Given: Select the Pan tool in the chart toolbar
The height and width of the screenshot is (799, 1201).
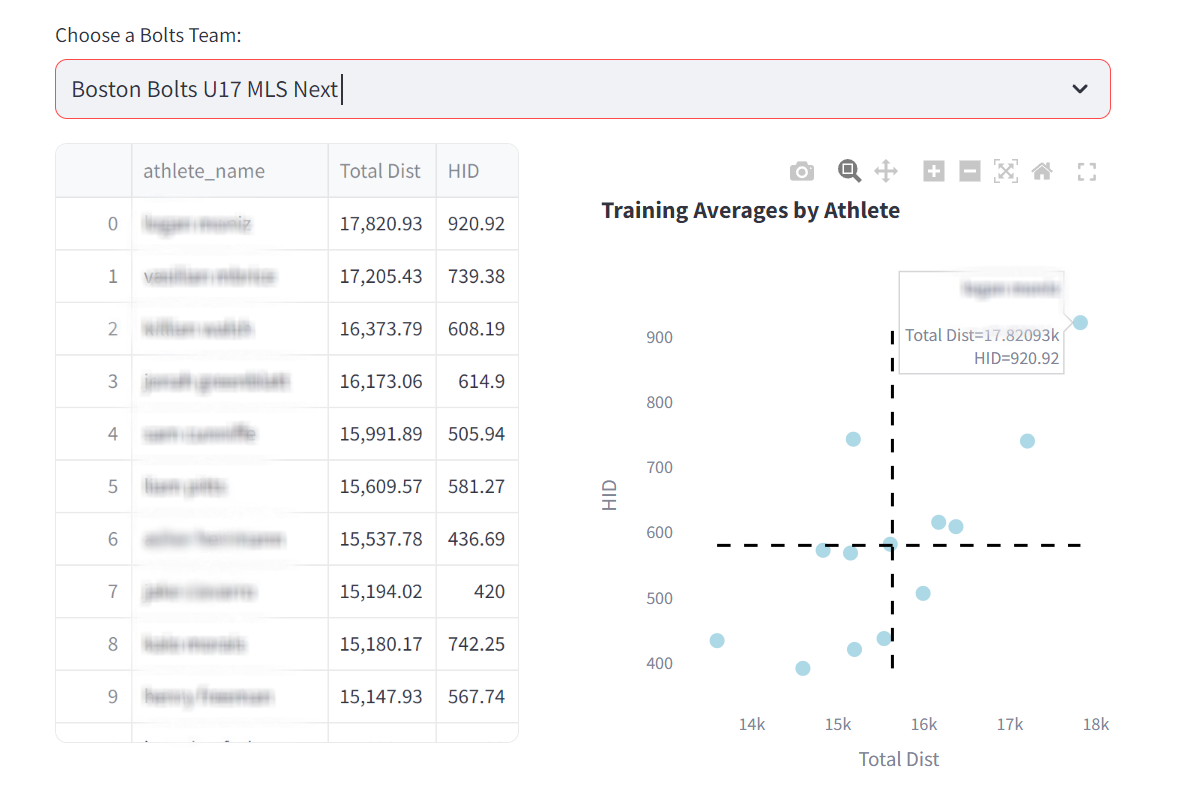Looking at the screenshot, I should (x=885, y=170).
